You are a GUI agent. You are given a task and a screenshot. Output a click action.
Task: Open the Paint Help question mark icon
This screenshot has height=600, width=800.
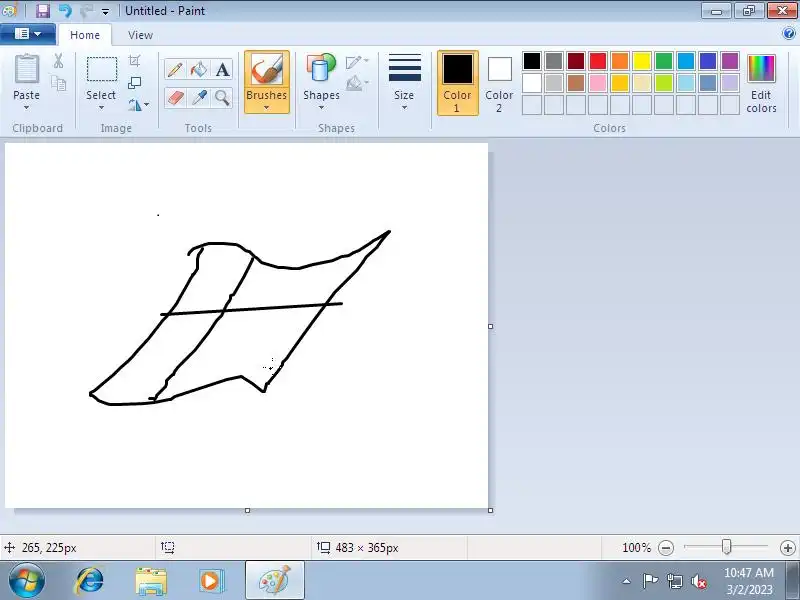788,34
